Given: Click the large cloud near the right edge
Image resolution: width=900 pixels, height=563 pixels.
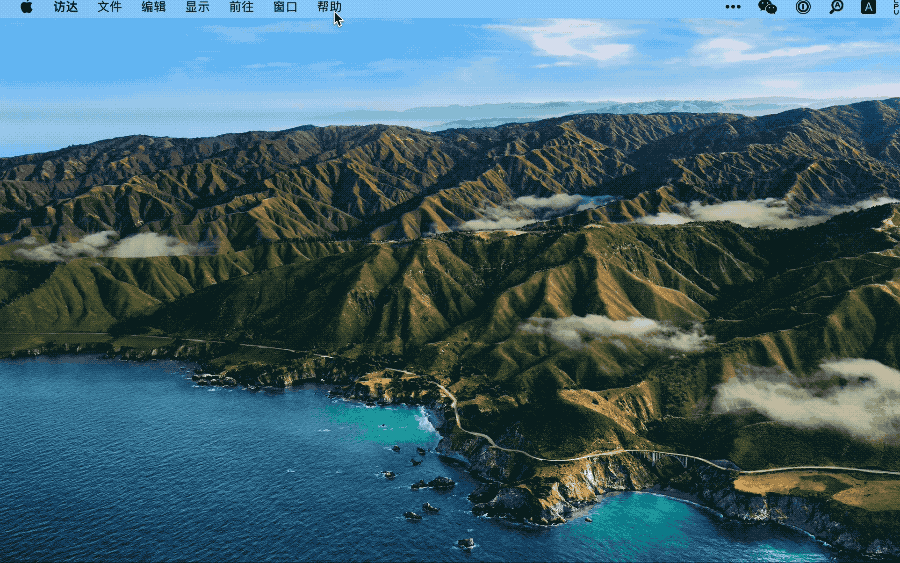Looking at the screenshot, I should click(x=820, y=395).
